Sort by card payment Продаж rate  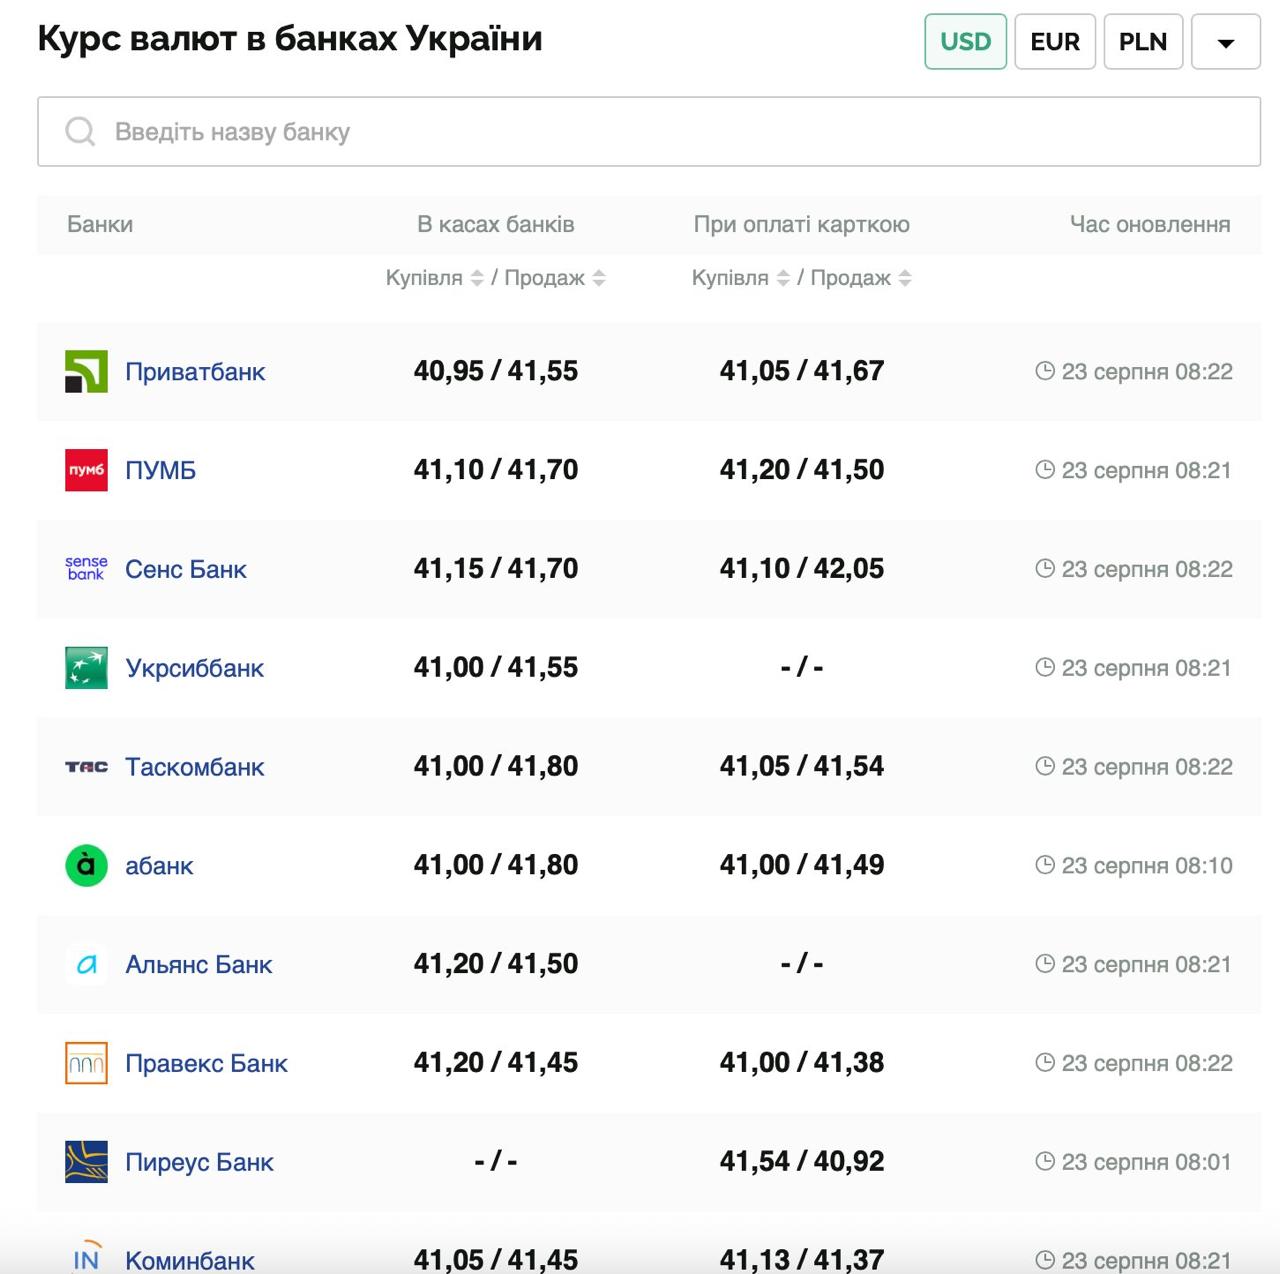905,278
